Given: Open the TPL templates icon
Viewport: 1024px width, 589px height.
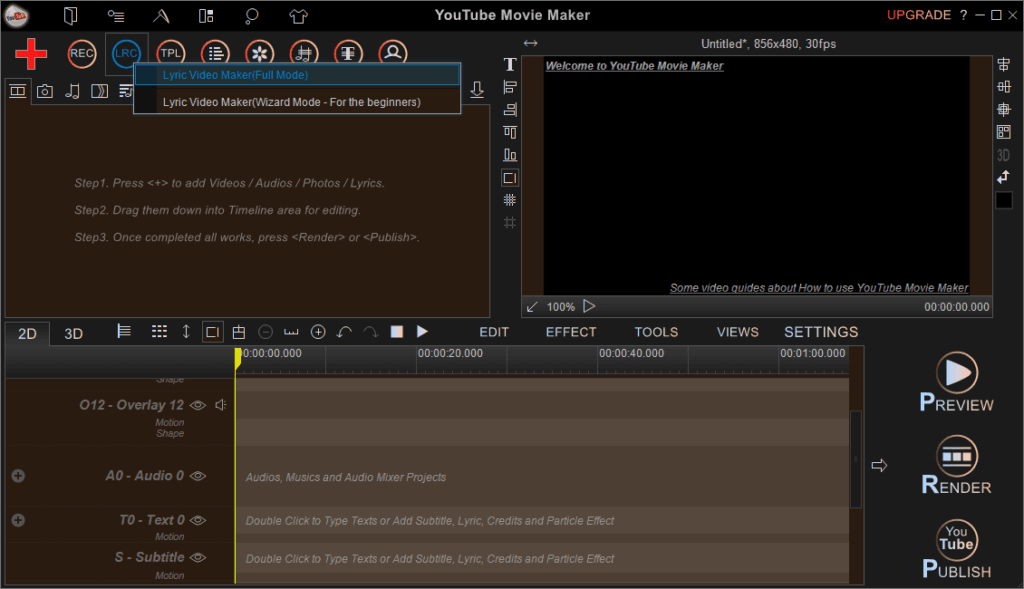Looking at the screenshot, I should tap(170, 54).
